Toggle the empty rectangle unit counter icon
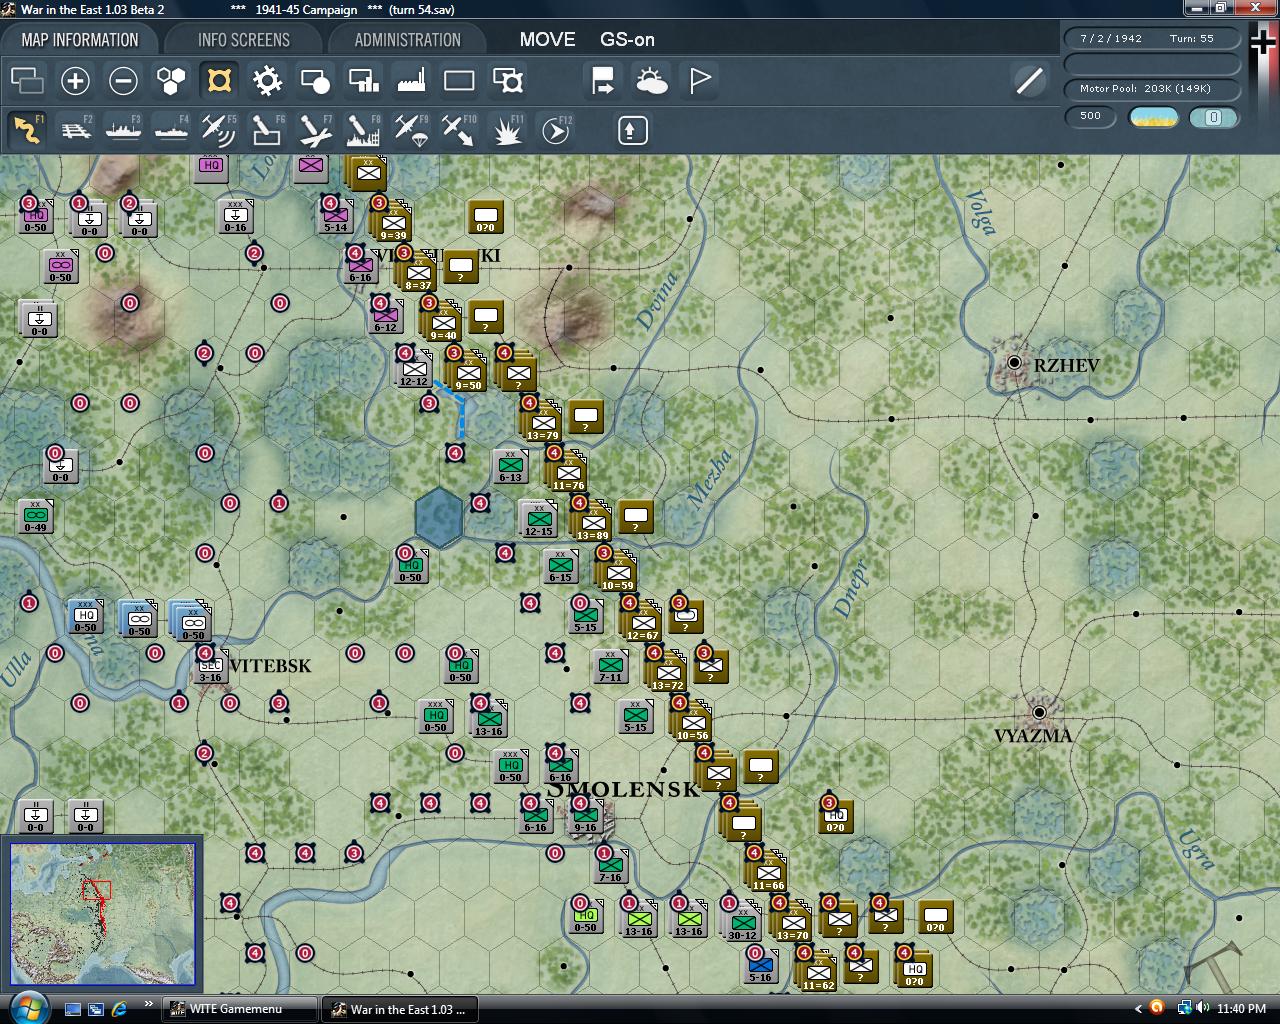Image resolution: width=1280 pixels, height=1024 pixels. pyautogui.click(x=459, y=81)
